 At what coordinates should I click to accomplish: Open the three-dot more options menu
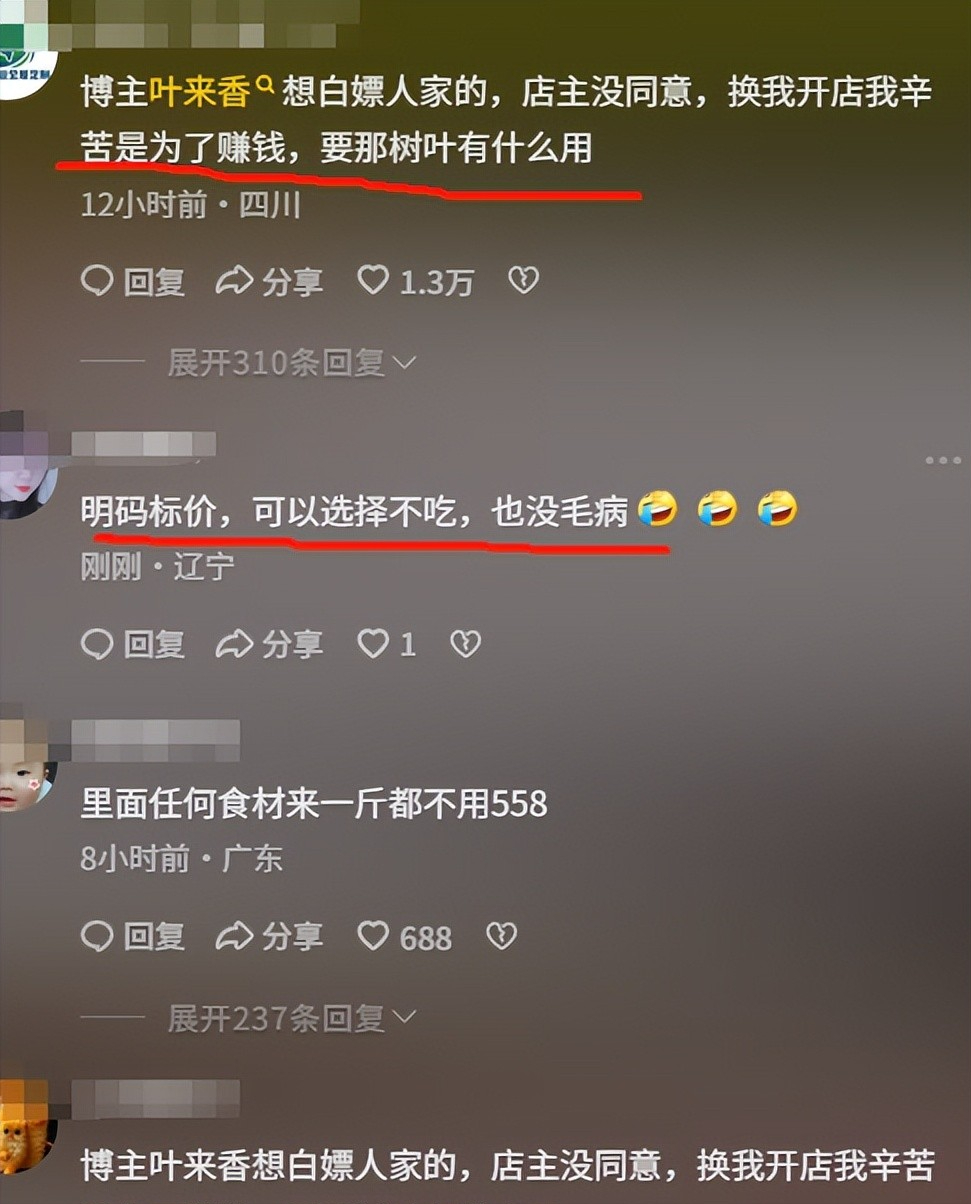pyautogui.click(x=942, y=461)
